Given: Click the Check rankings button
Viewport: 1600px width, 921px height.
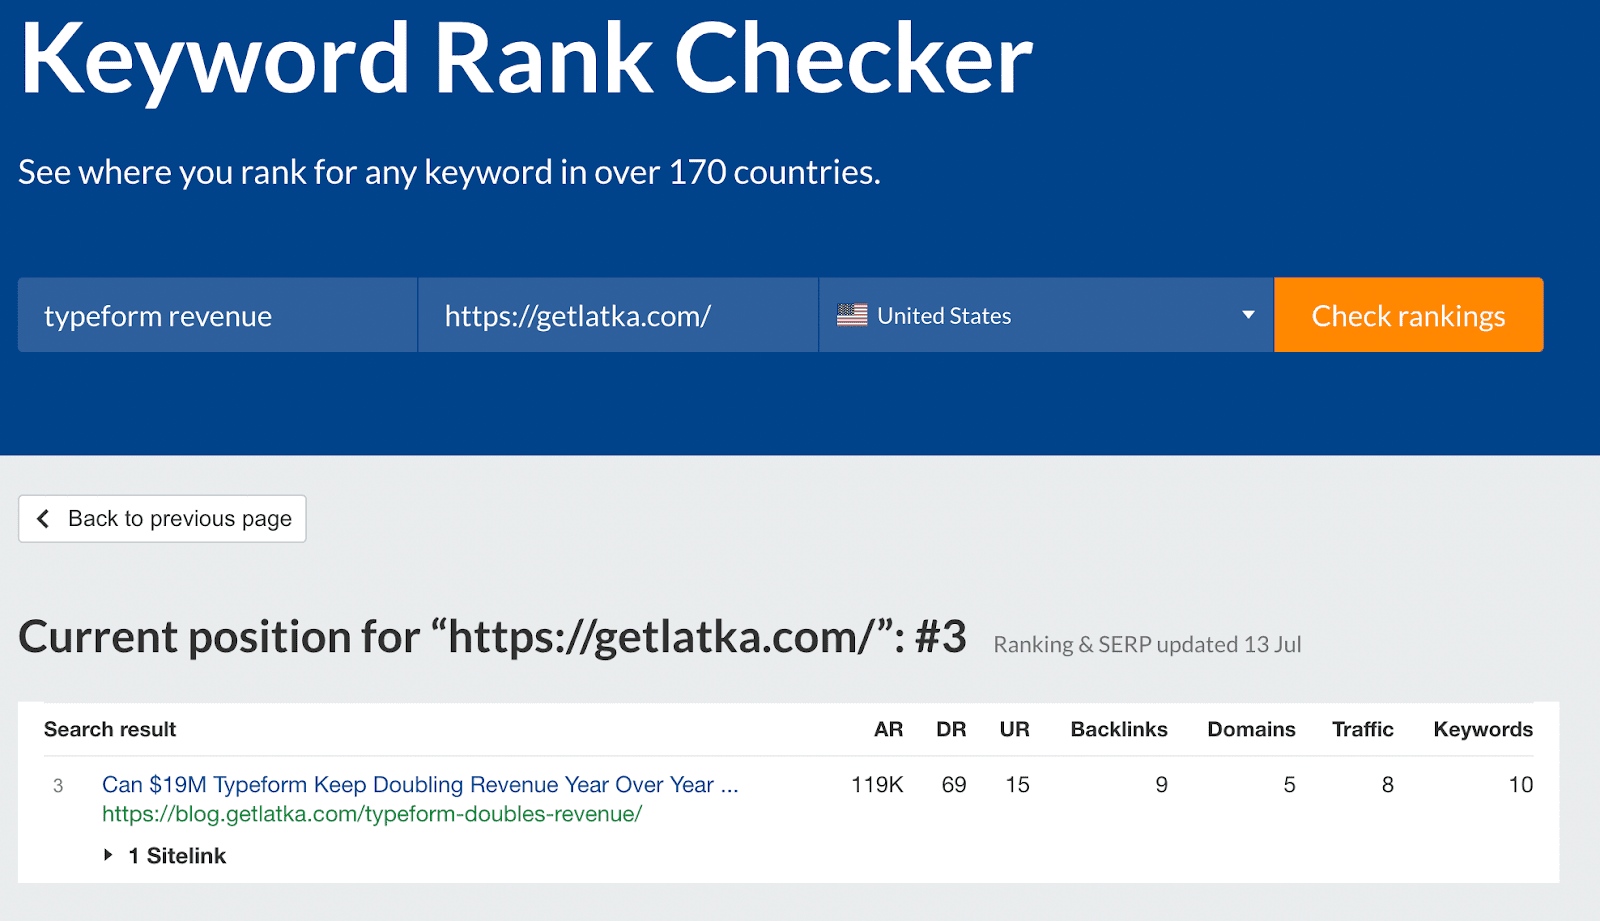Looking at the screenshot, I should pos(1408,315).
